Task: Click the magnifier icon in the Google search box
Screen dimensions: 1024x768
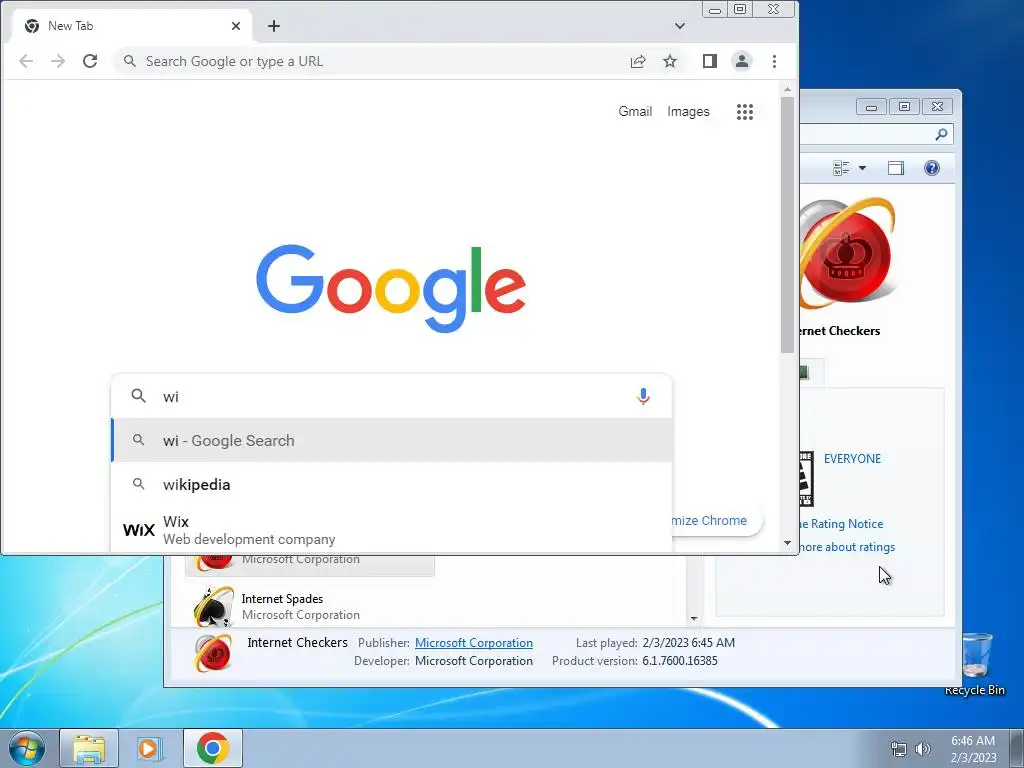Action: tap(138, 396)
